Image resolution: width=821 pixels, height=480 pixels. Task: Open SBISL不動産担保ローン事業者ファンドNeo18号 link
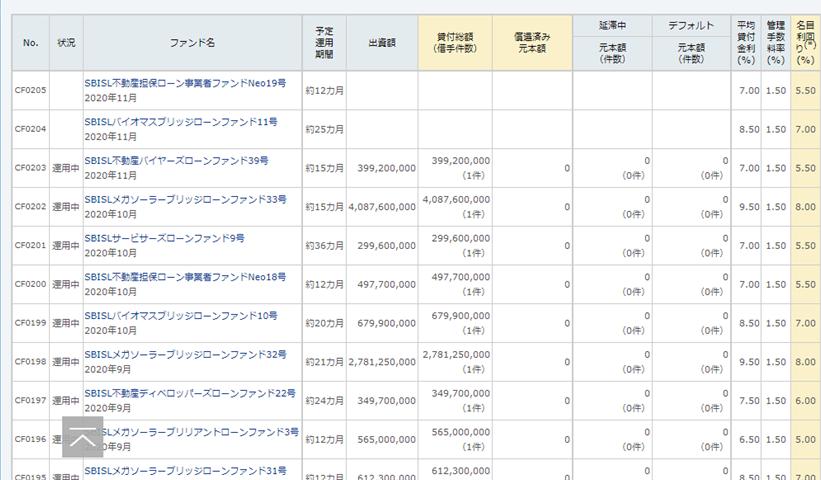point(185,277)
